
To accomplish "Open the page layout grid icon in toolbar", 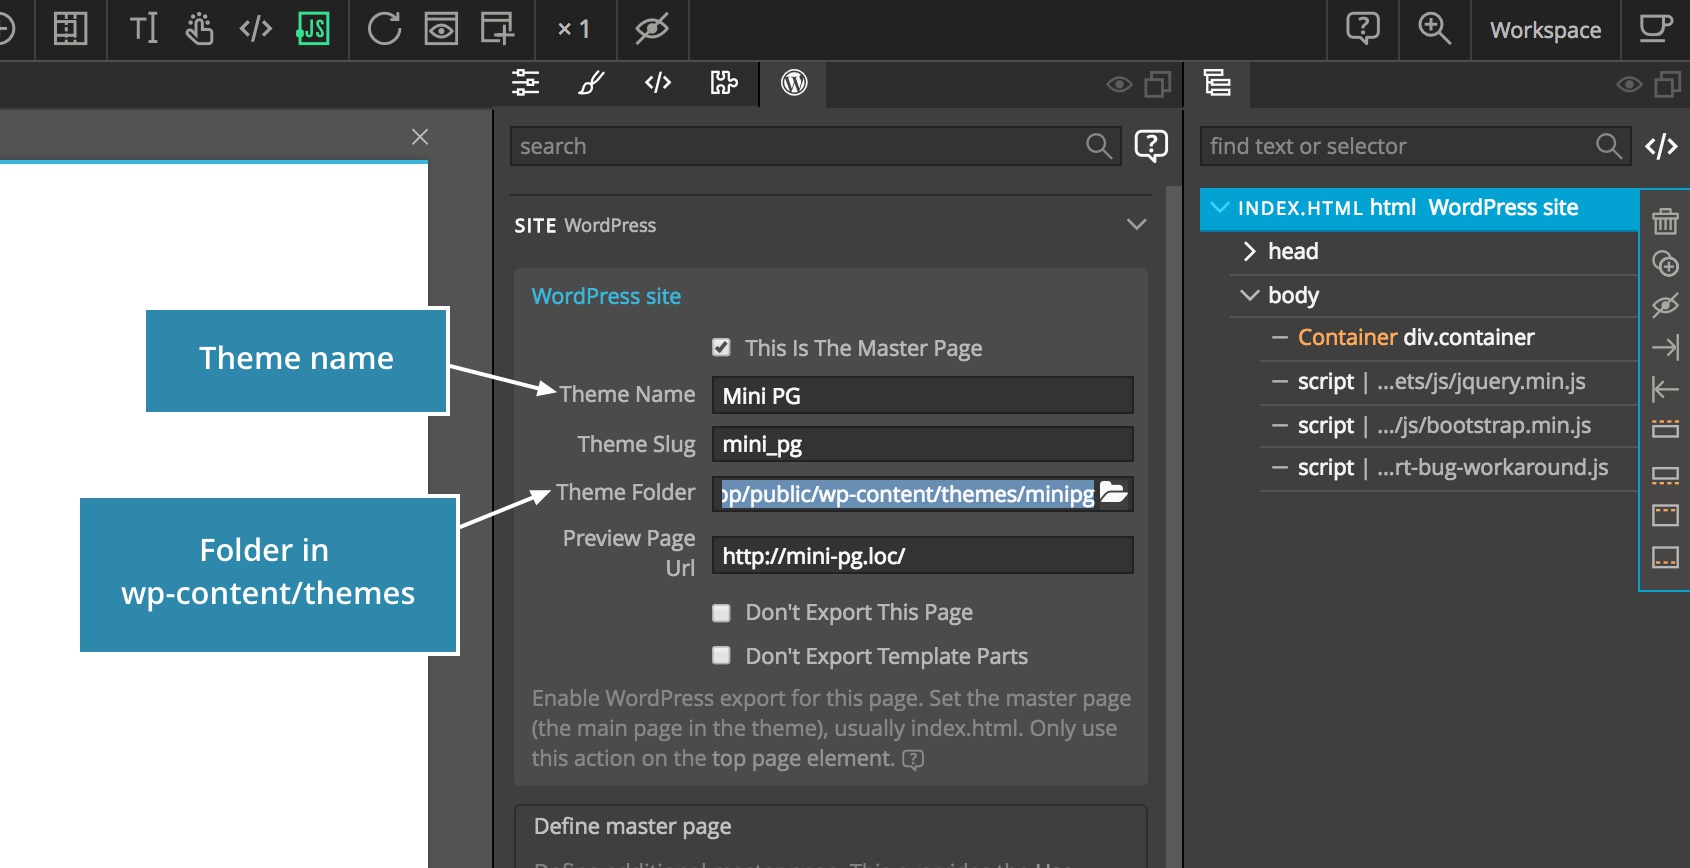I will pos(70,29).
